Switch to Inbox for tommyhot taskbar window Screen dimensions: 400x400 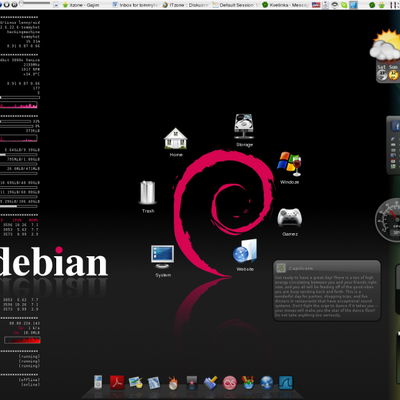click(135, 5)
